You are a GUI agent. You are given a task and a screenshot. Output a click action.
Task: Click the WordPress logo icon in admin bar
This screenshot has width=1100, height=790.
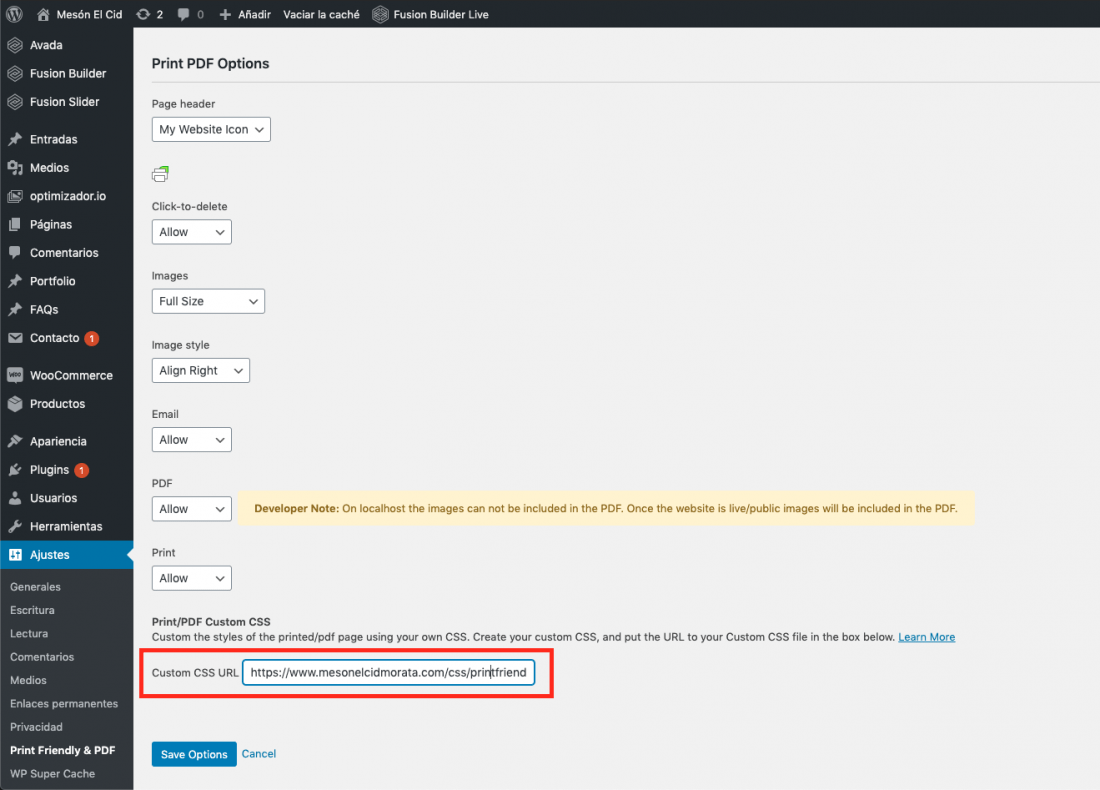(x=14, y=14)
